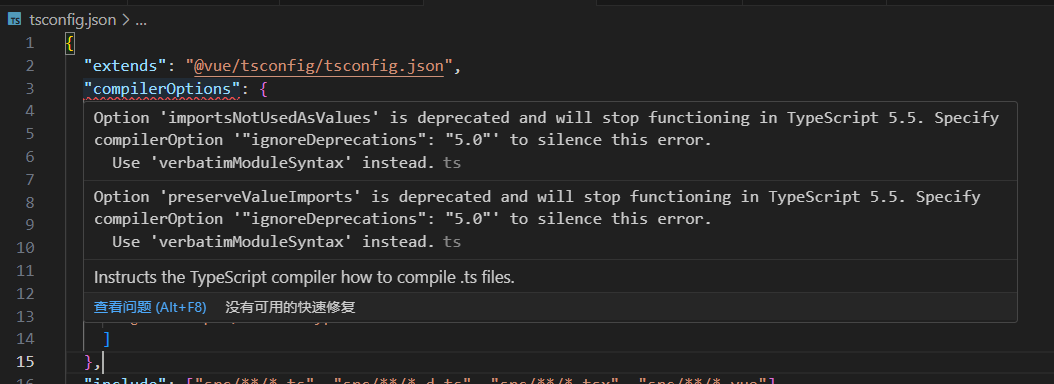Click the compilerOptions description in hover
This screenshot has height=384, width=1054.
coord(304,277)
